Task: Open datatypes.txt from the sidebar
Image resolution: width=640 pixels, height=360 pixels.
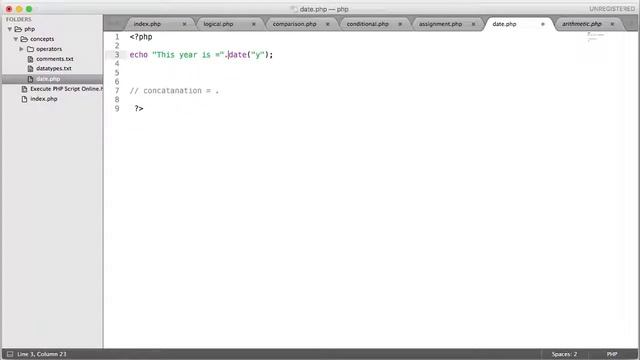Action: 53,69
